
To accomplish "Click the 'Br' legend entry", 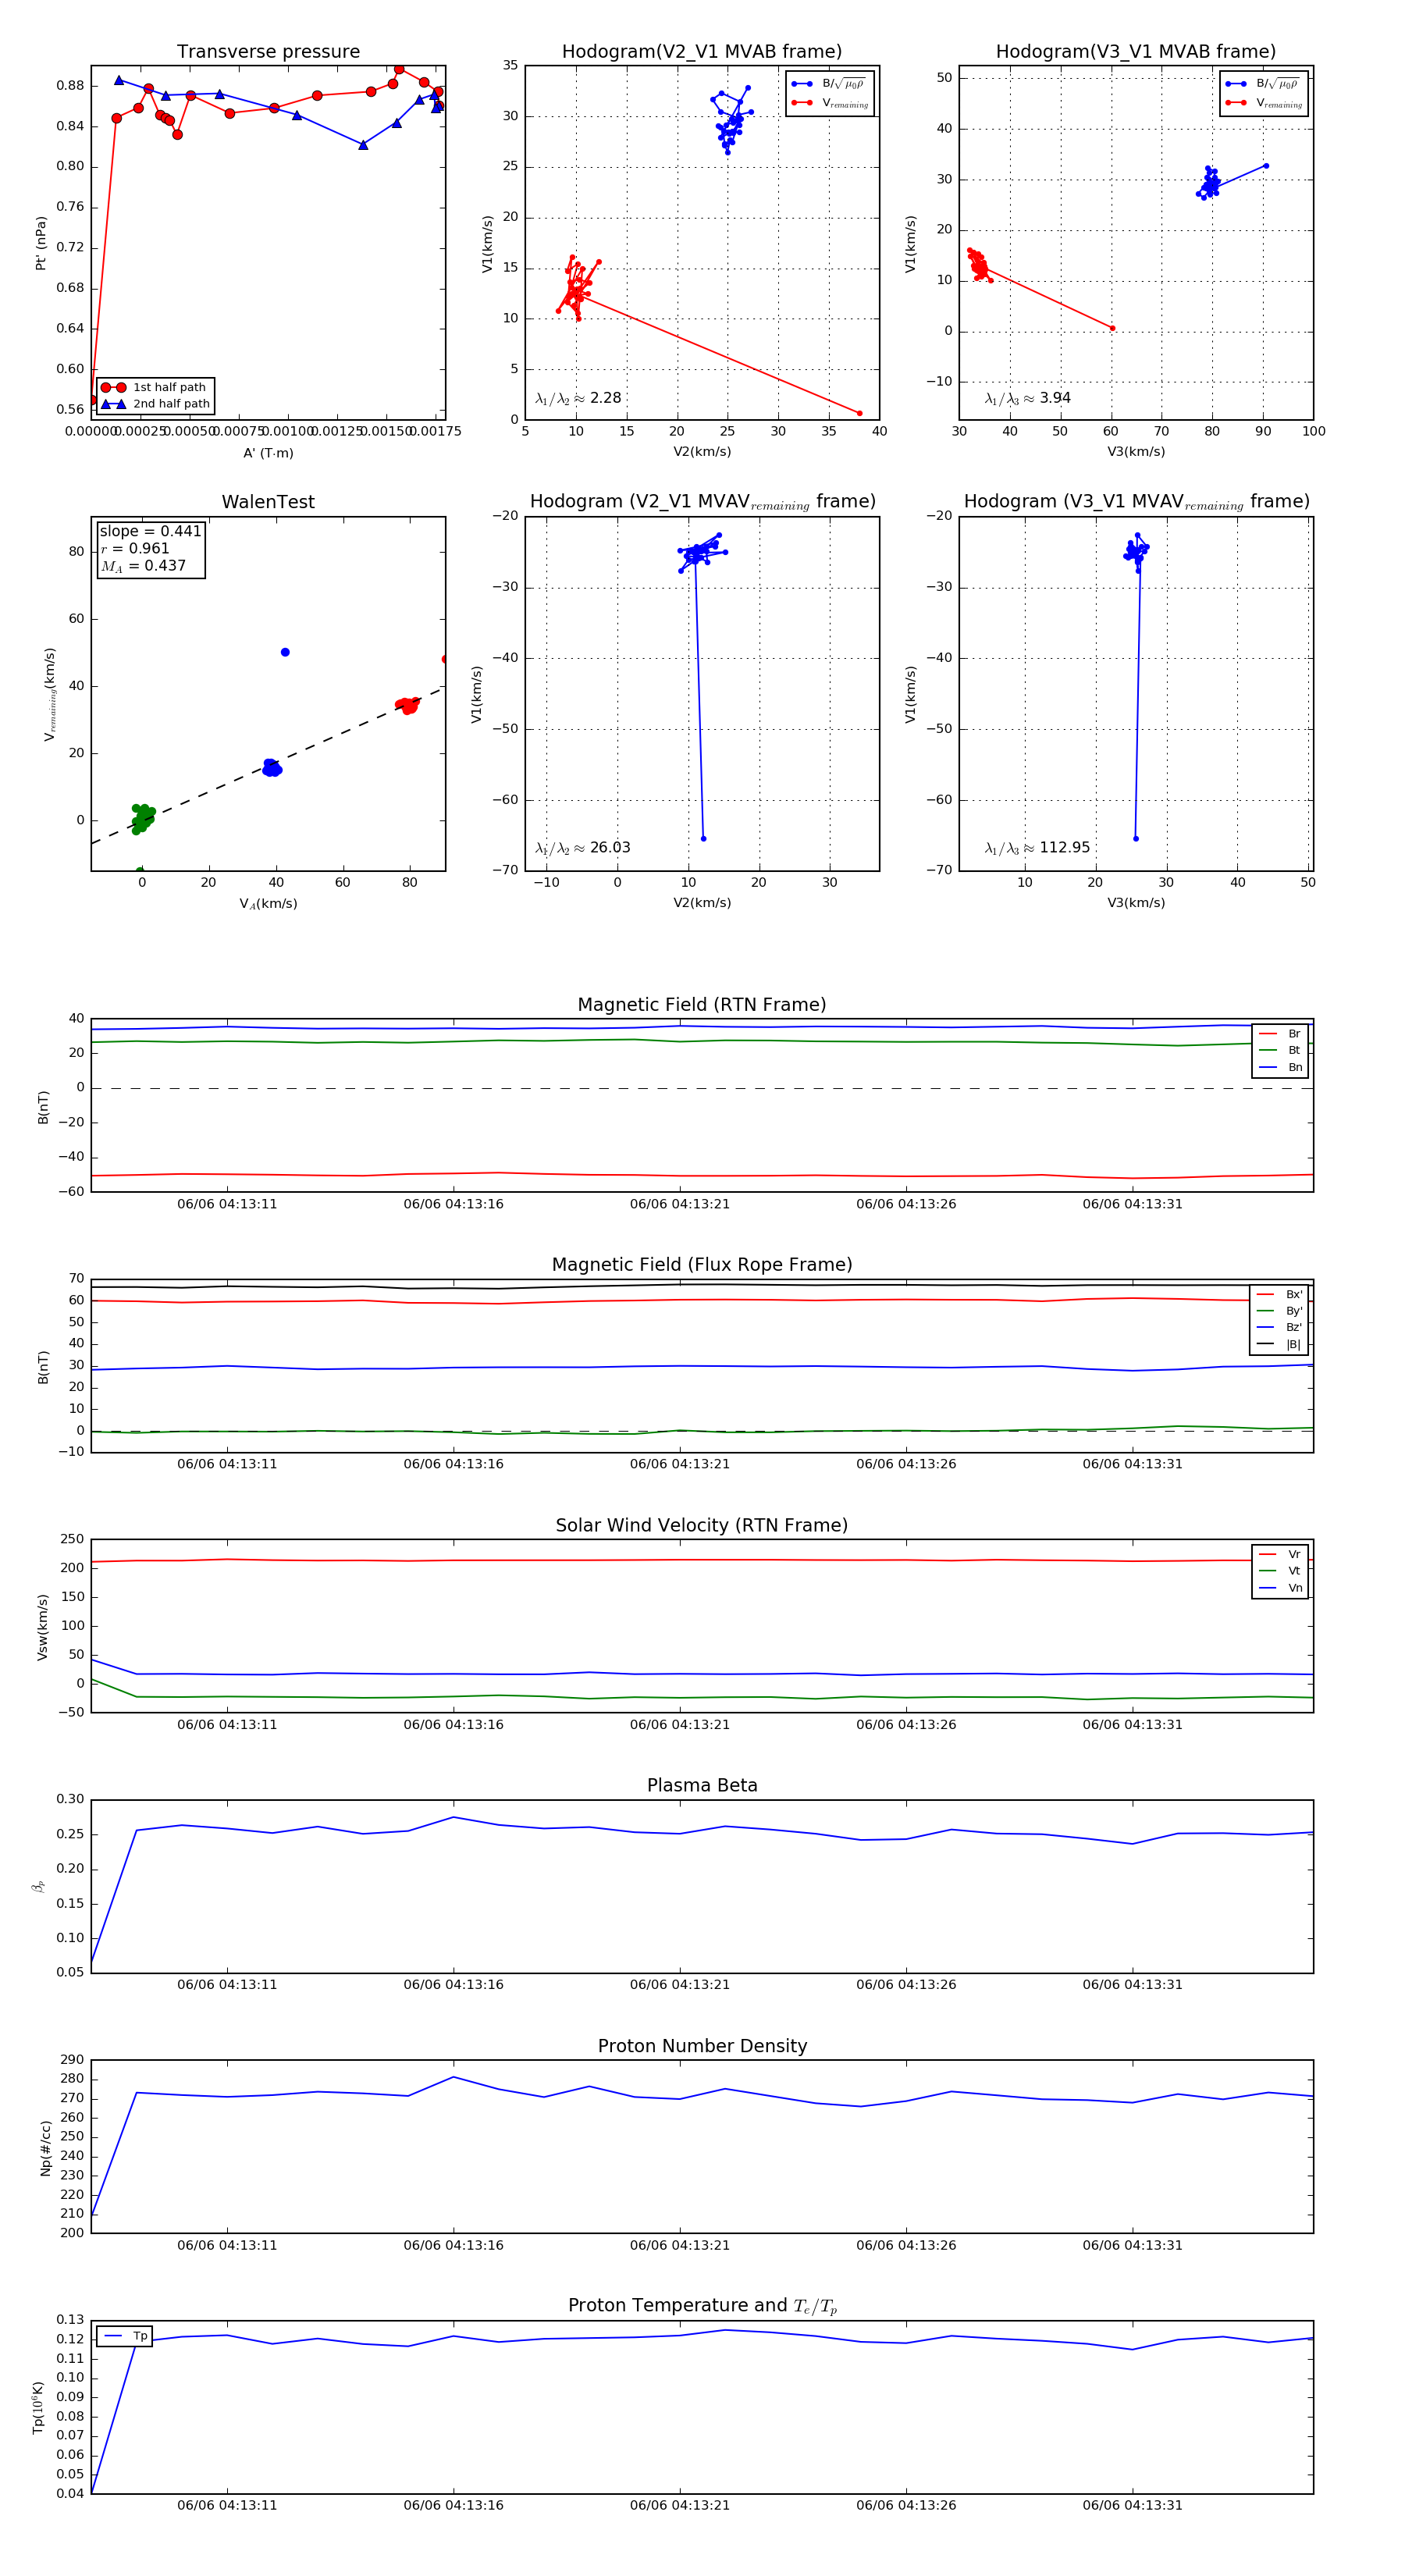I will point(1281,1034).
